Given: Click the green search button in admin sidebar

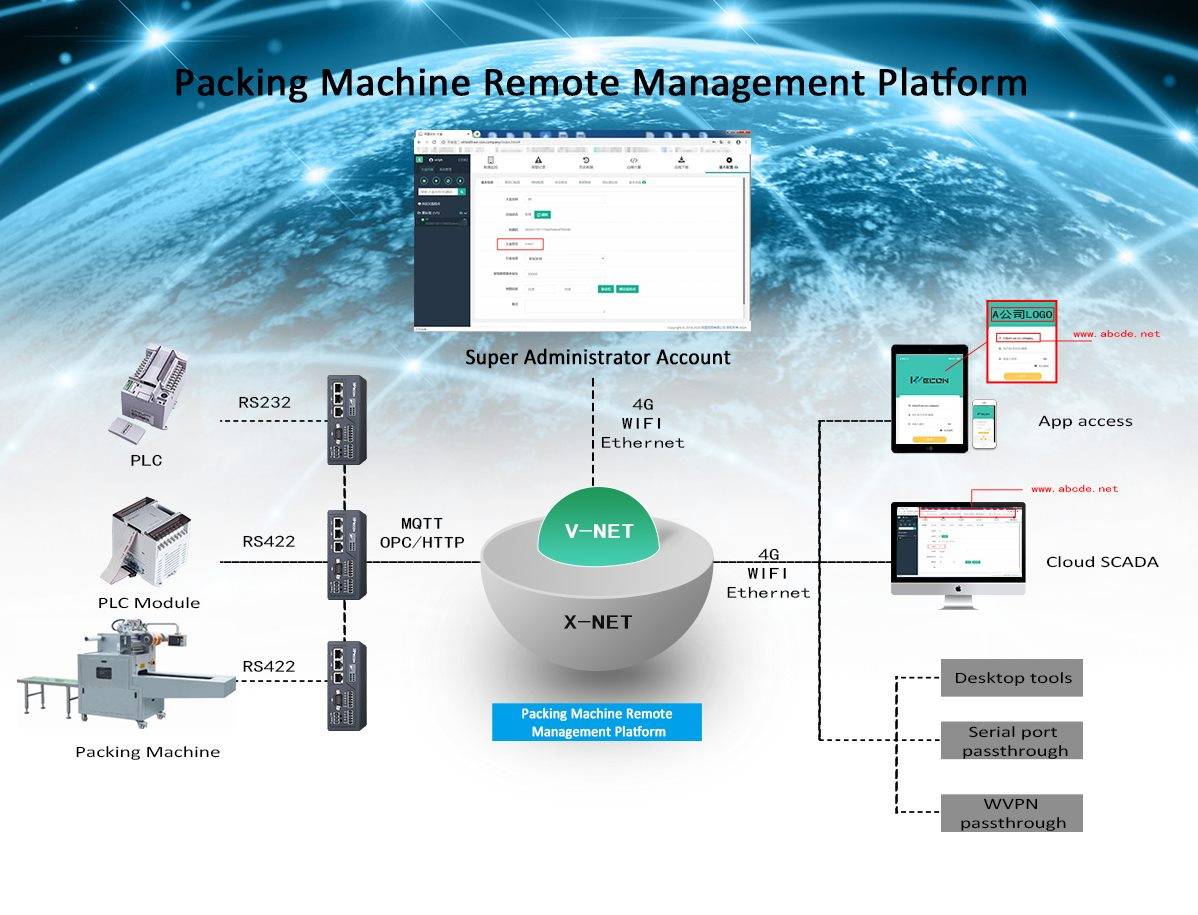Looking at the screenshot, I should coord(461,192).
